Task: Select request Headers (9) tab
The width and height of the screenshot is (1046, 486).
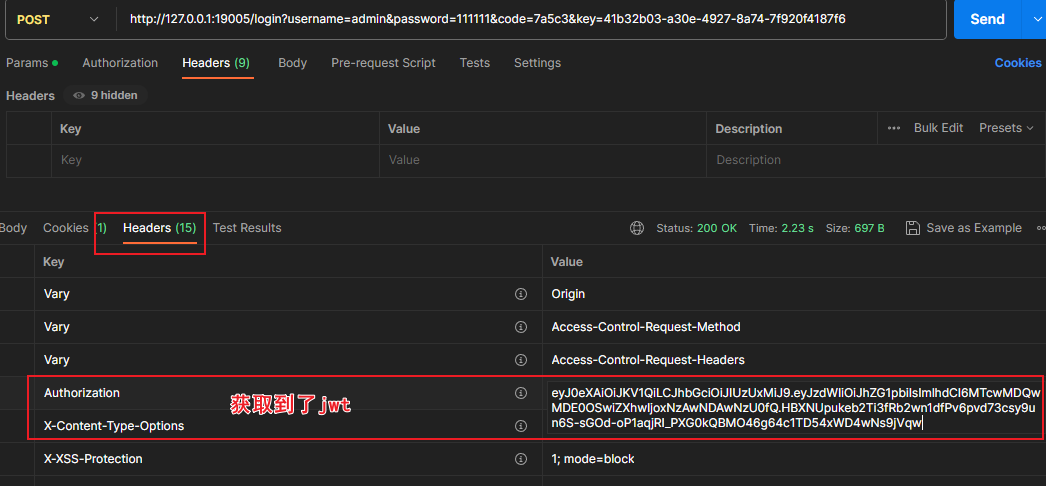Action: point(216,63)
